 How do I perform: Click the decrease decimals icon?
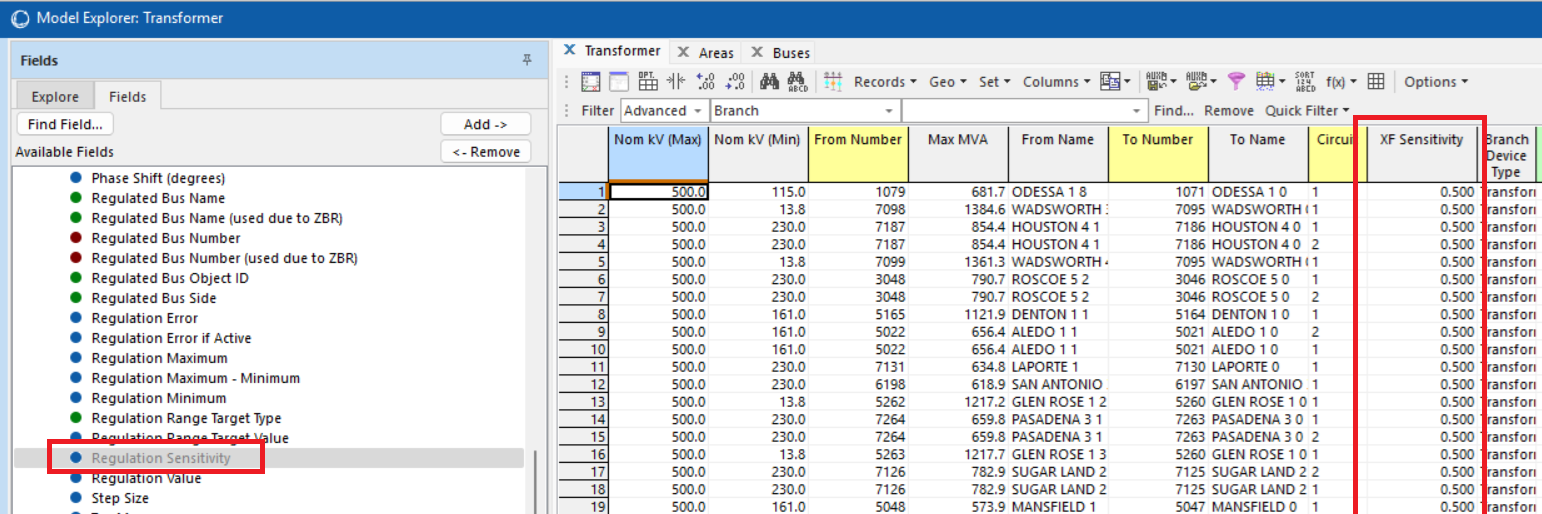(736, 82)
